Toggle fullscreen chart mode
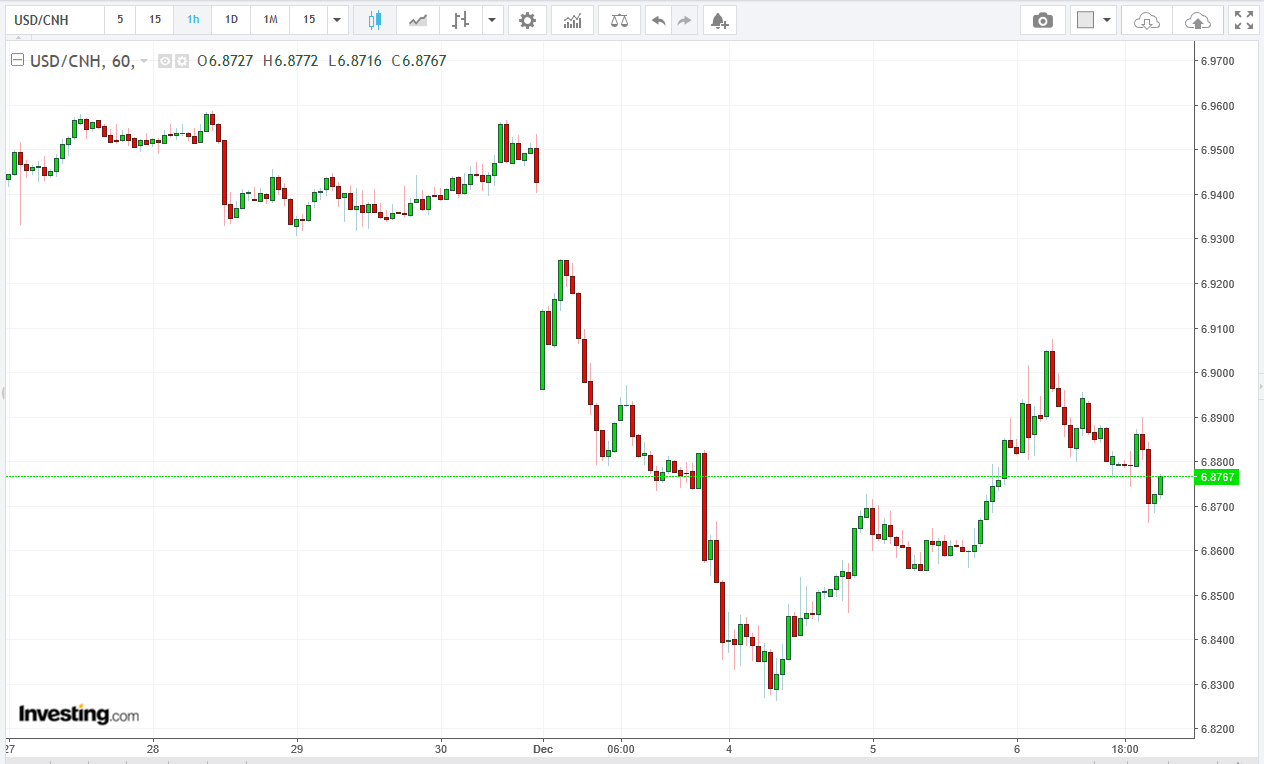Screen dimensions: 1264x764 coord(1243,20)
